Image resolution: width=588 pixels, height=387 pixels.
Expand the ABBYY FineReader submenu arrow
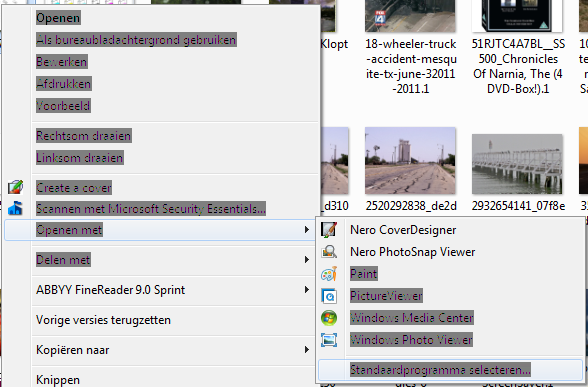coord(307,290)
